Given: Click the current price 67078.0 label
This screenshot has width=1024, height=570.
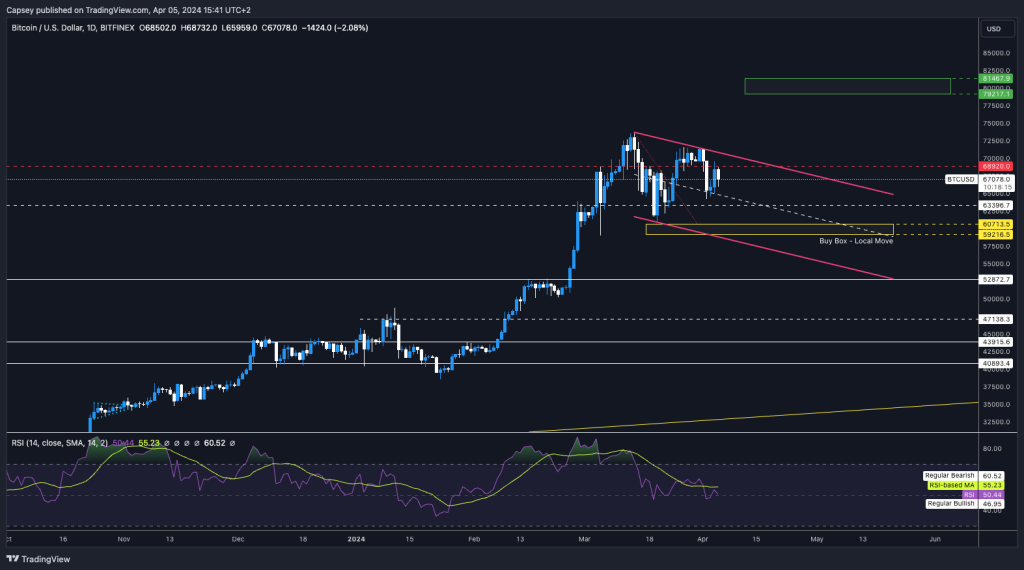Looking at the screenshot, I should [x=997, y=179].
